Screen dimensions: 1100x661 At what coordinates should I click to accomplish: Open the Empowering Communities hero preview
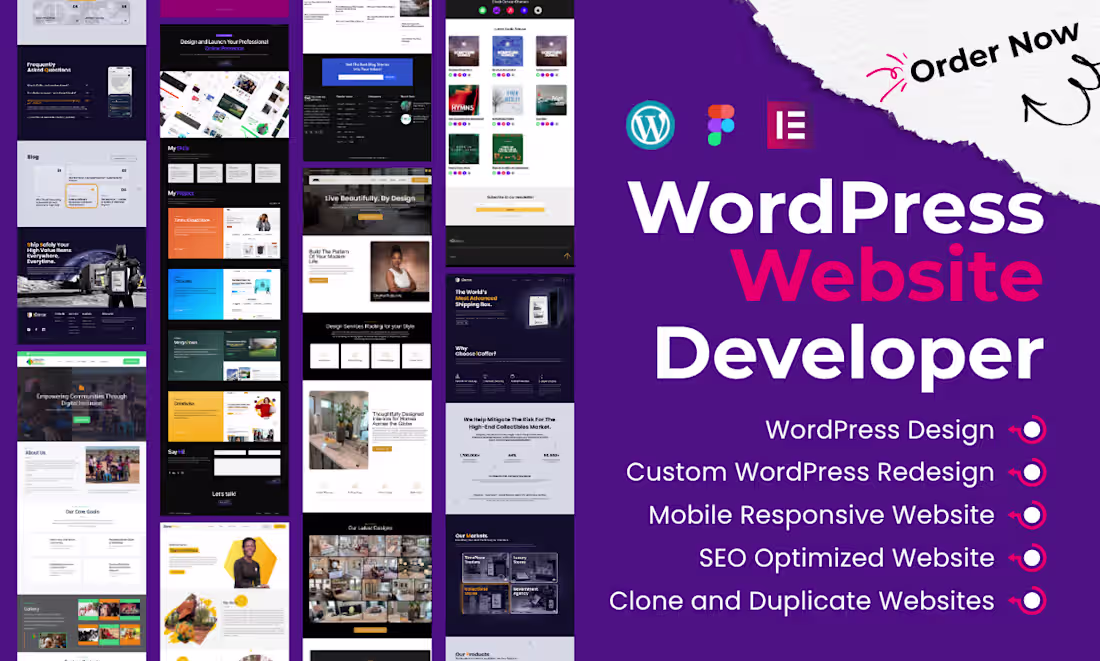[81, 403]
